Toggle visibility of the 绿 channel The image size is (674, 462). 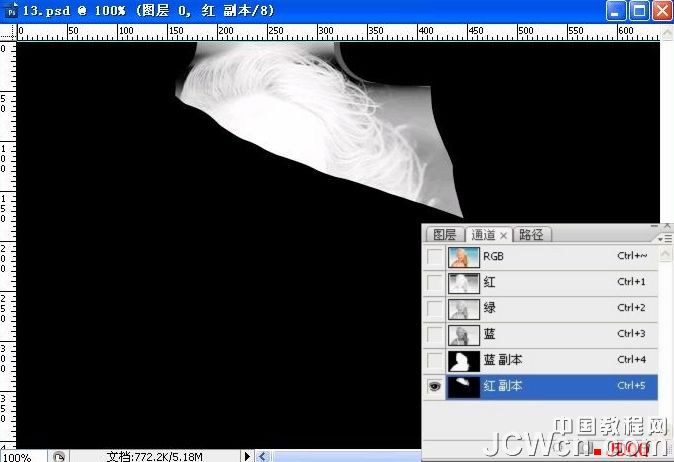(x=435, y=309)
